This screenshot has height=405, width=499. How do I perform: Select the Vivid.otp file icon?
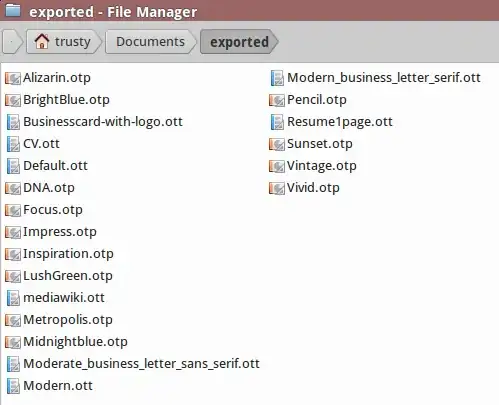[x=277, y=188]
